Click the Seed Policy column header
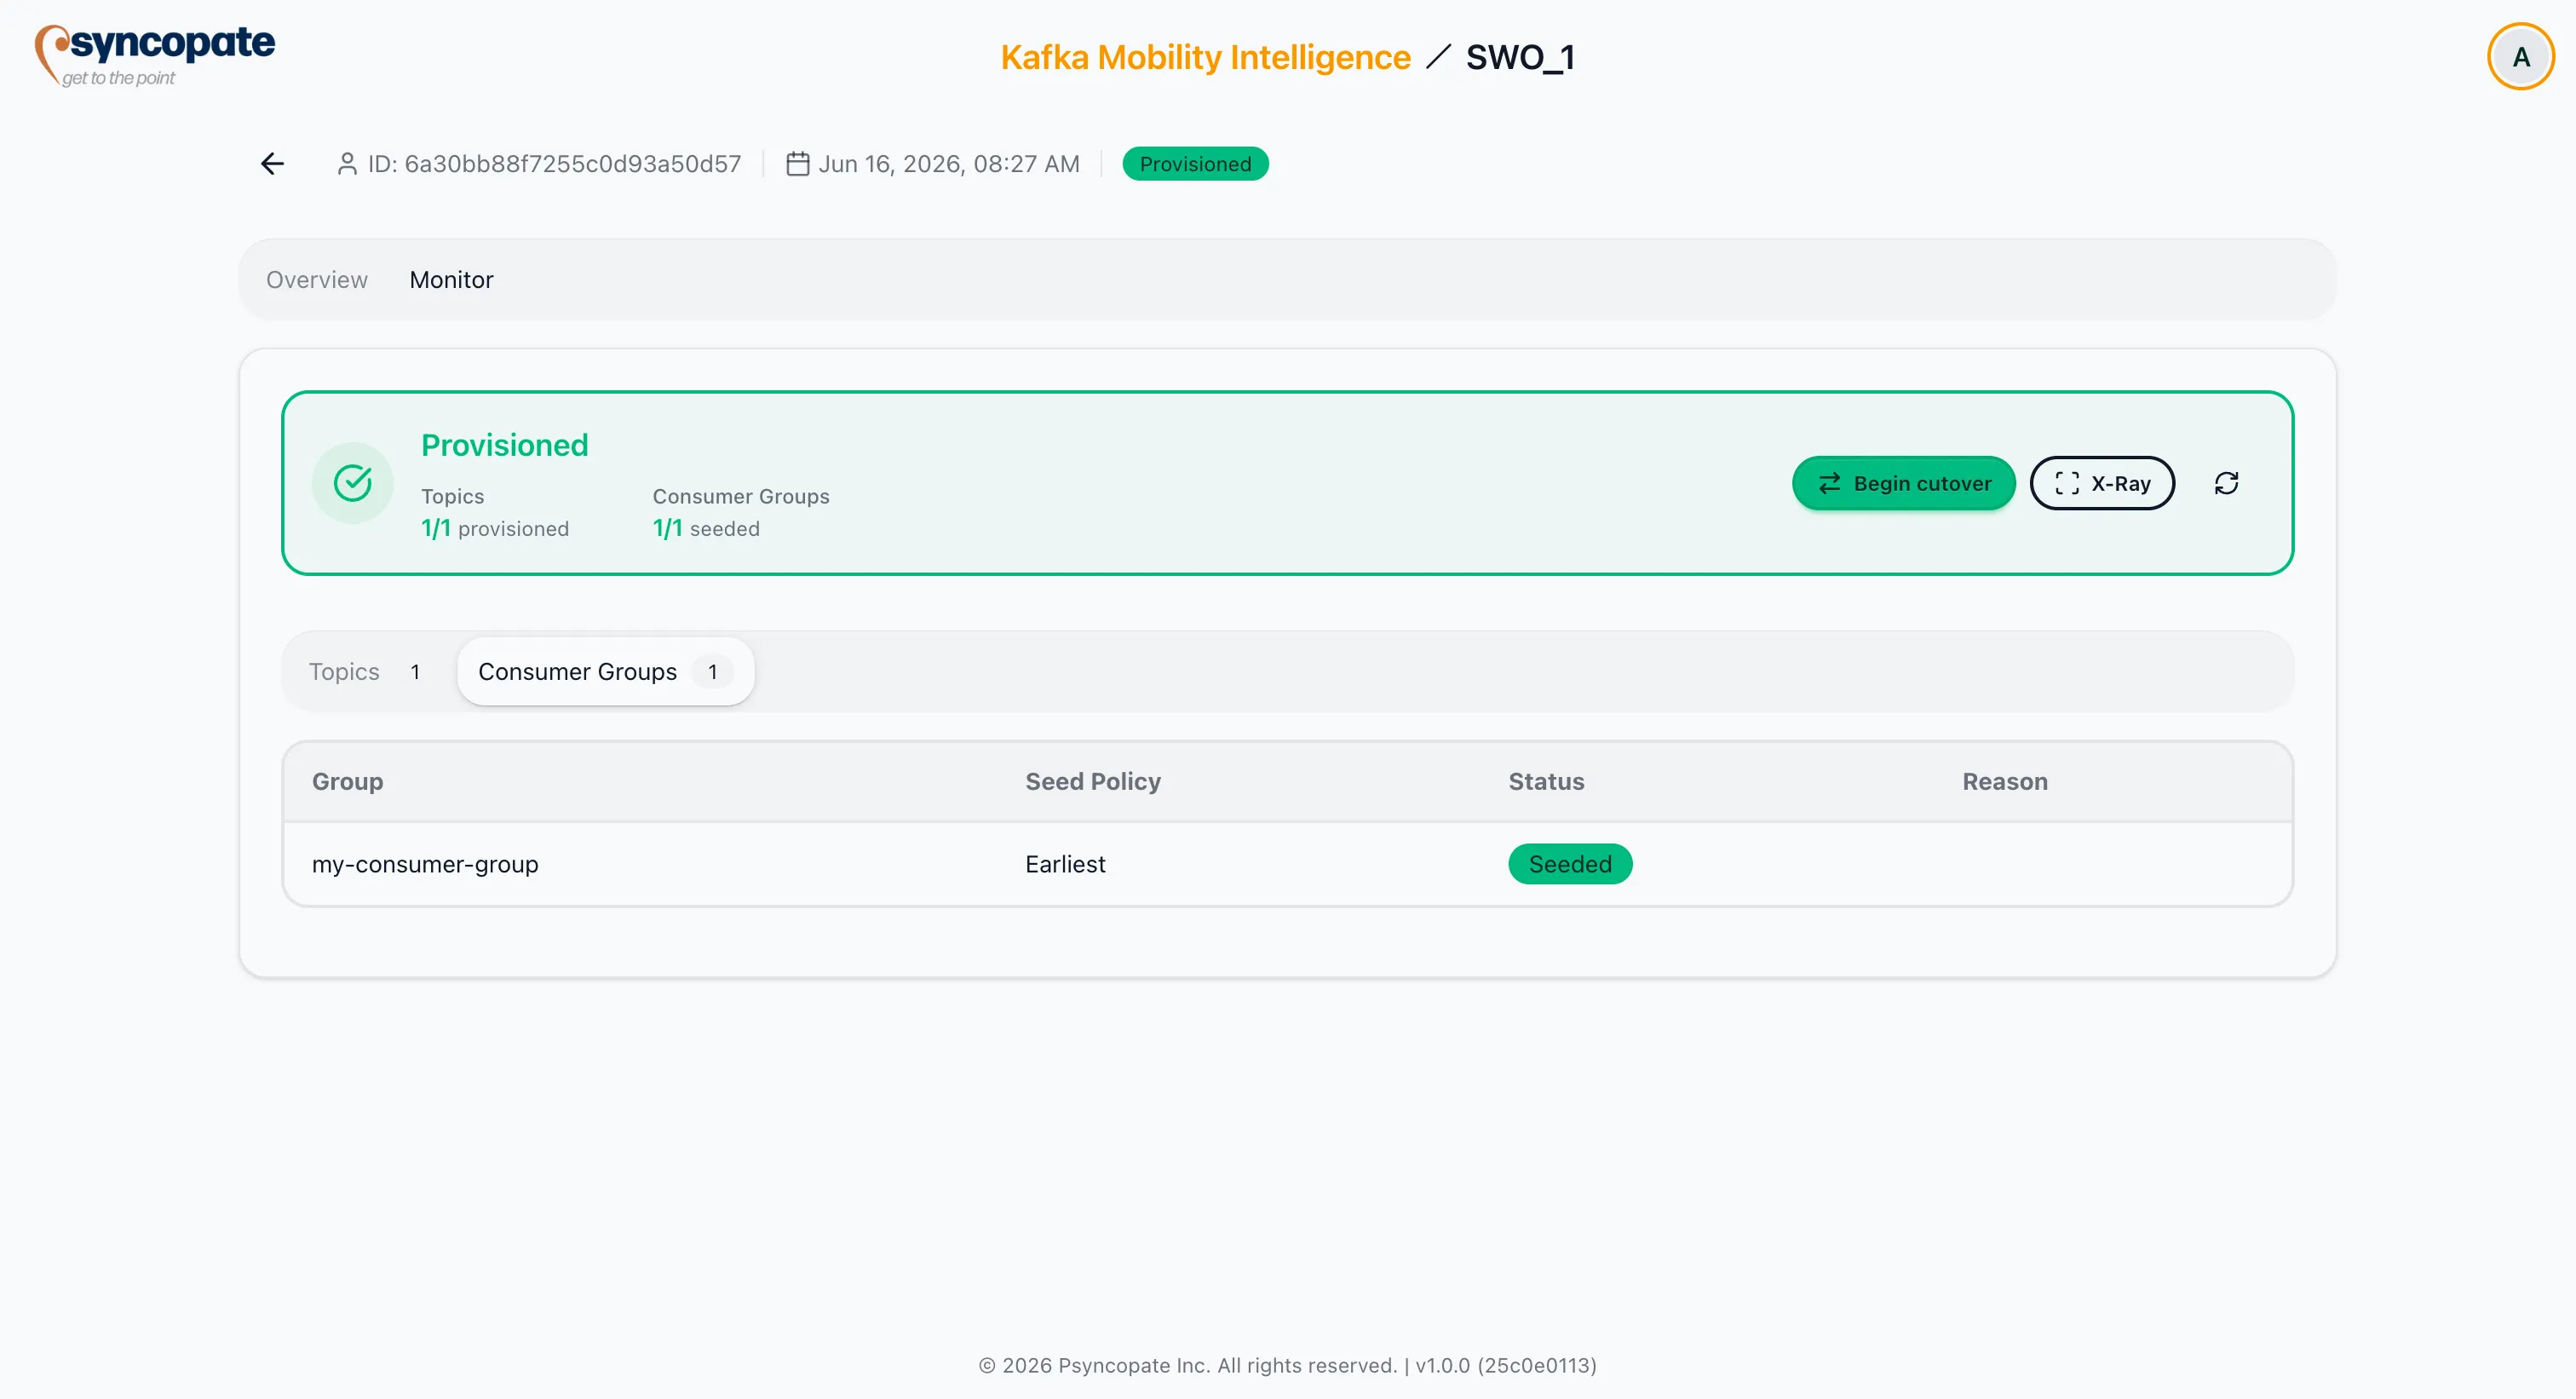Screen dimensions: 2576x1399 [x=1093, y=782]
